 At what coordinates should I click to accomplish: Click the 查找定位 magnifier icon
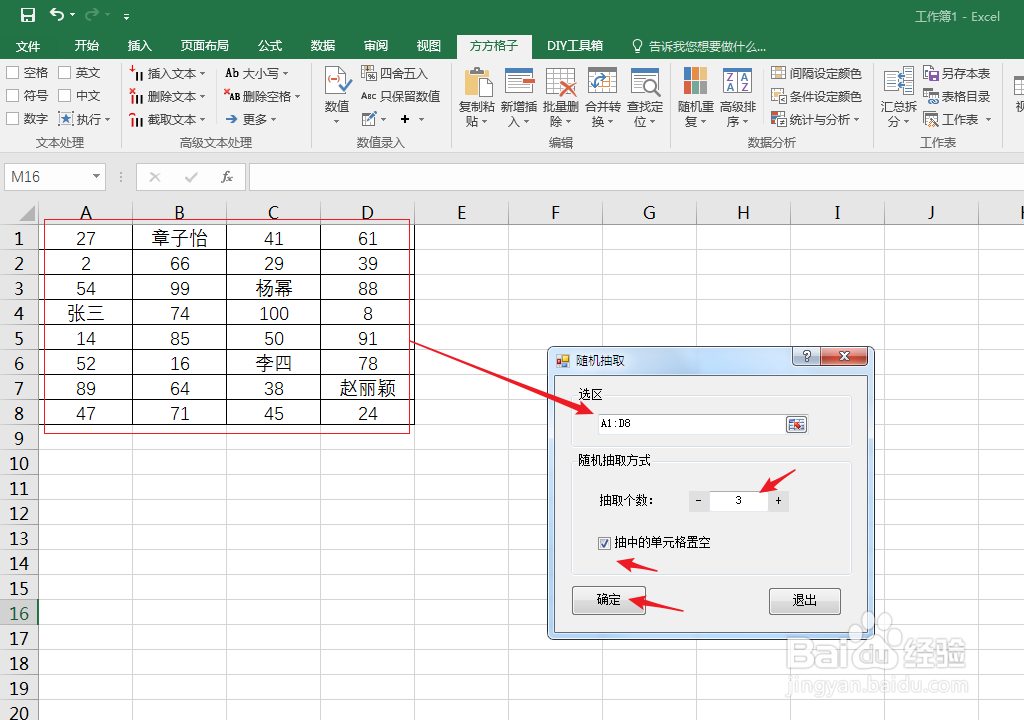(645, 82)
